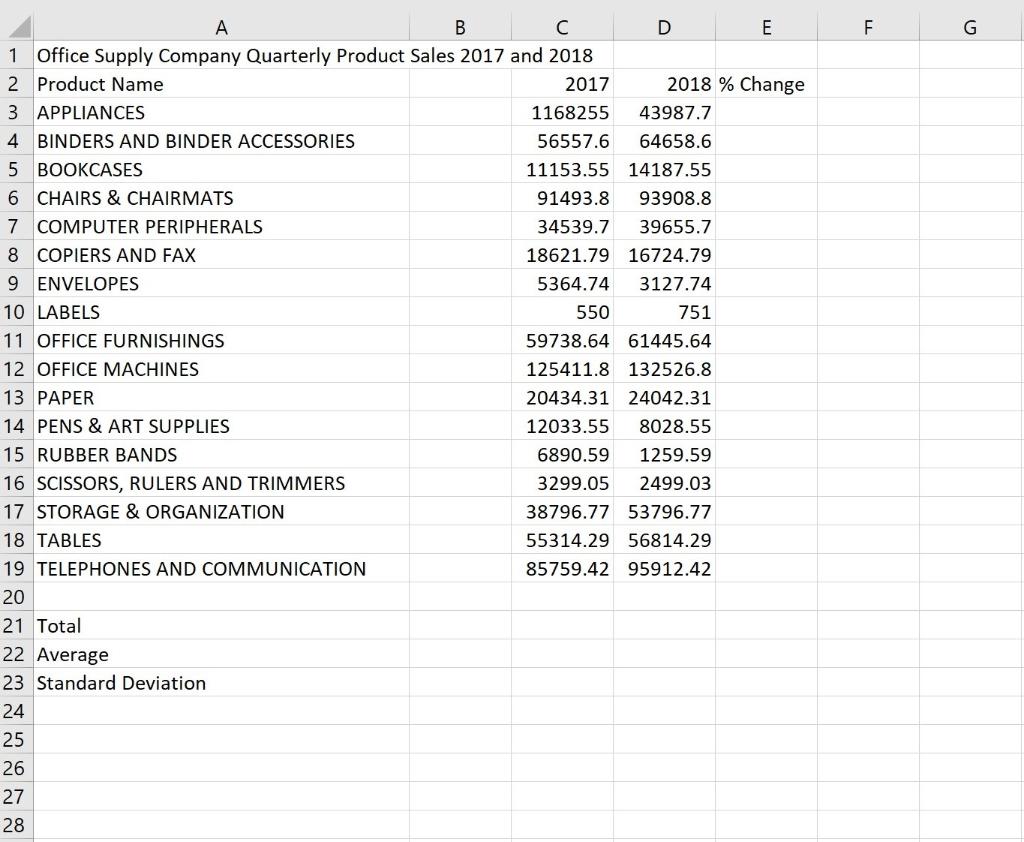Select row 21 header
This screenshot has height=842, width=1024.
click(x=14, y=626)
